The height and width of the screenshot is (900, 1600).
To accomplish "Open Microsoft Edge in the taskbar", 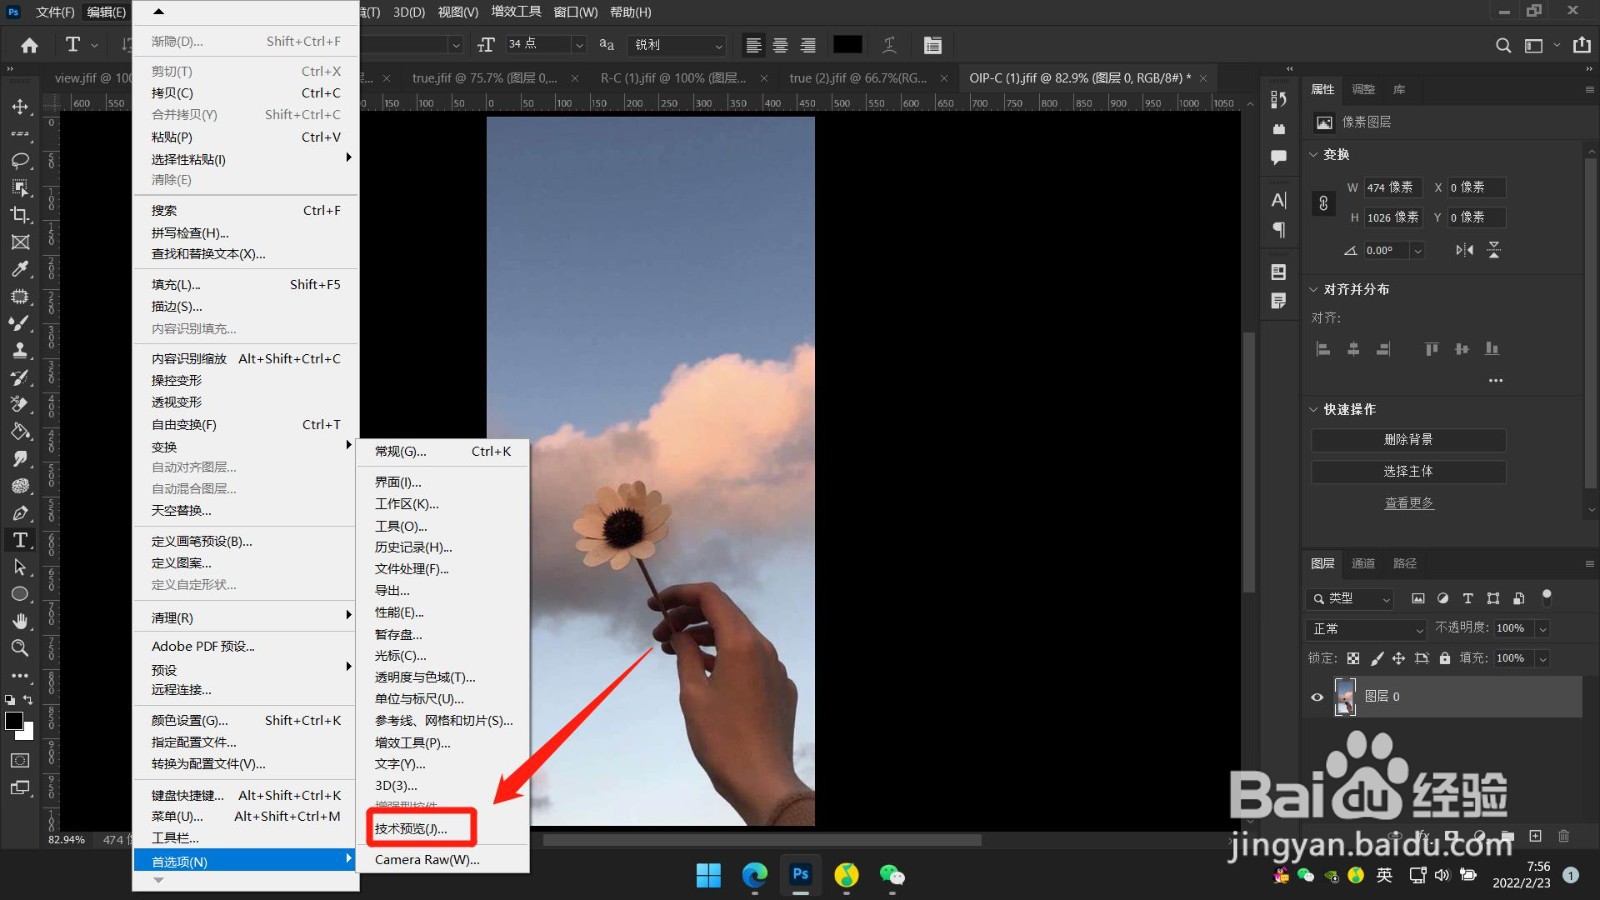I will [x=755, y=875].
